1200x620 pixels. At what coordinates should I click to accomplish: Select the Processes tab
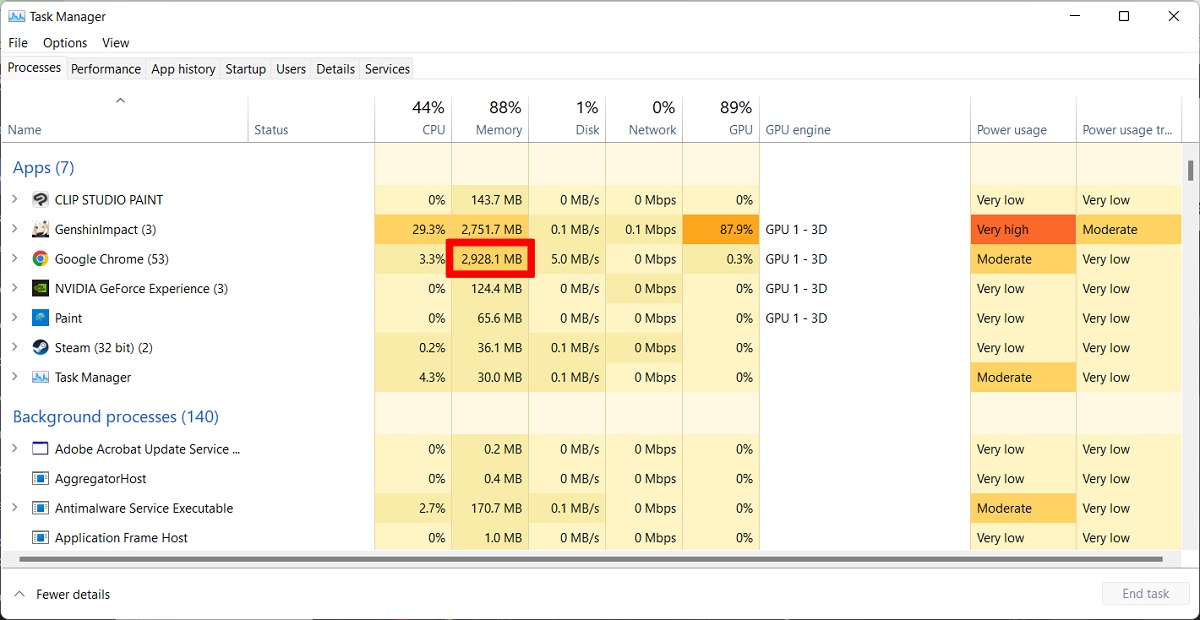pyautogui.click(x=34, y=68)
